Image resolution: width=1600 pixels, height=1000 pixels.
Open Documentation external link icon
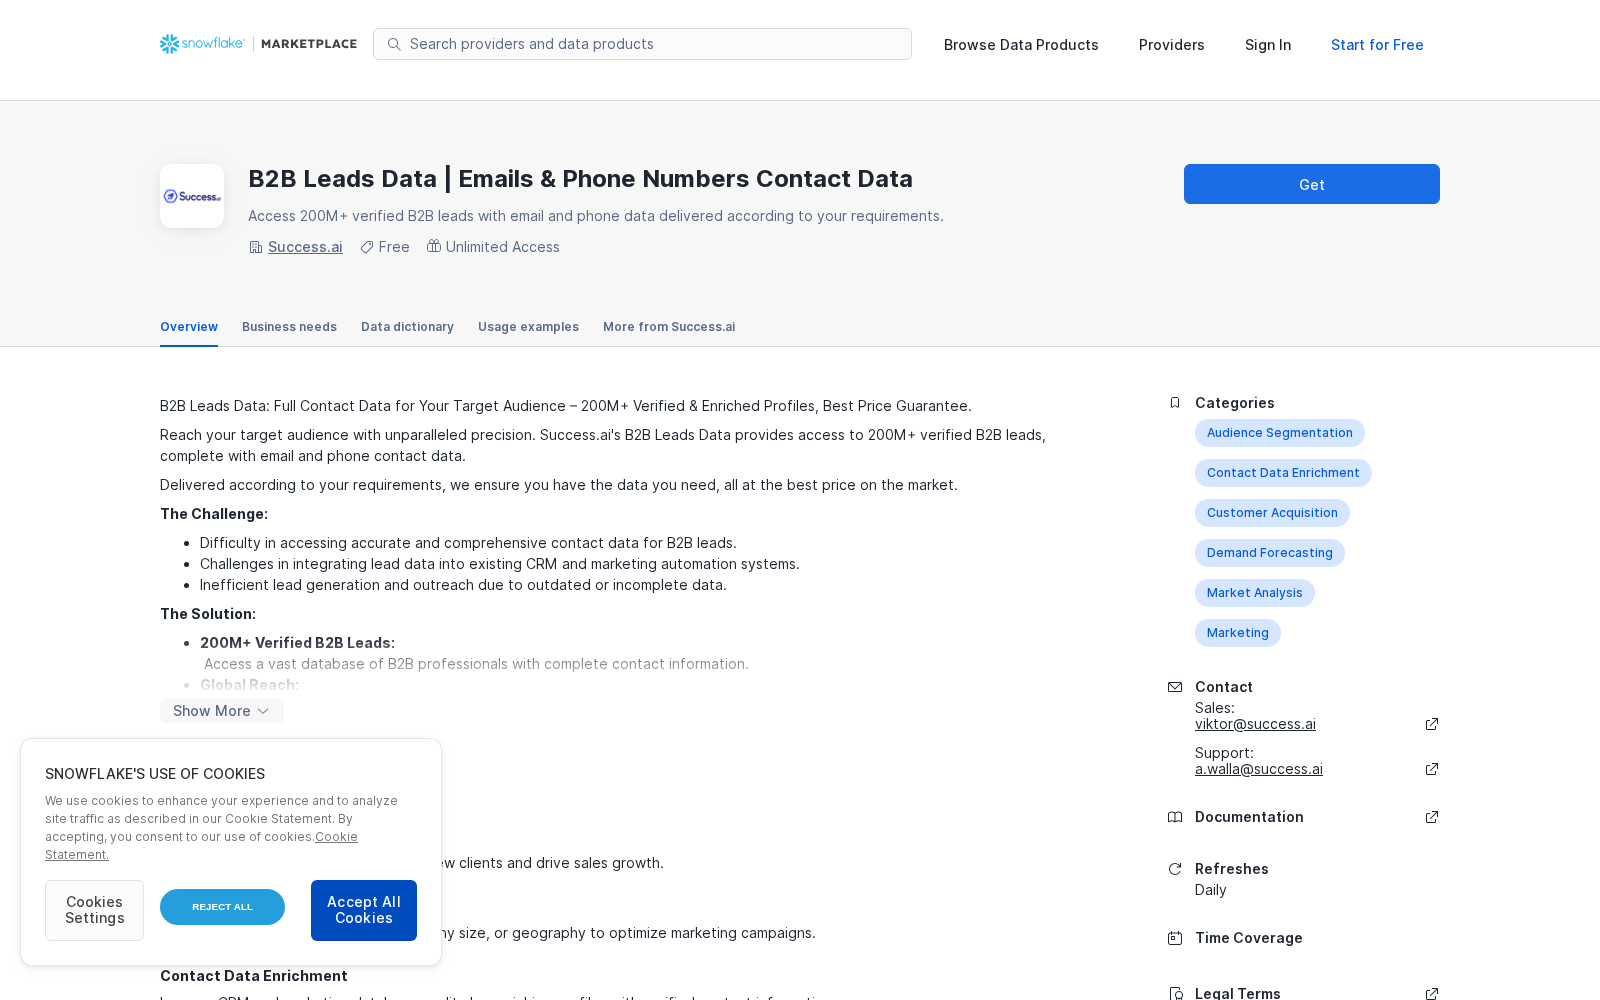(1432, 817)
